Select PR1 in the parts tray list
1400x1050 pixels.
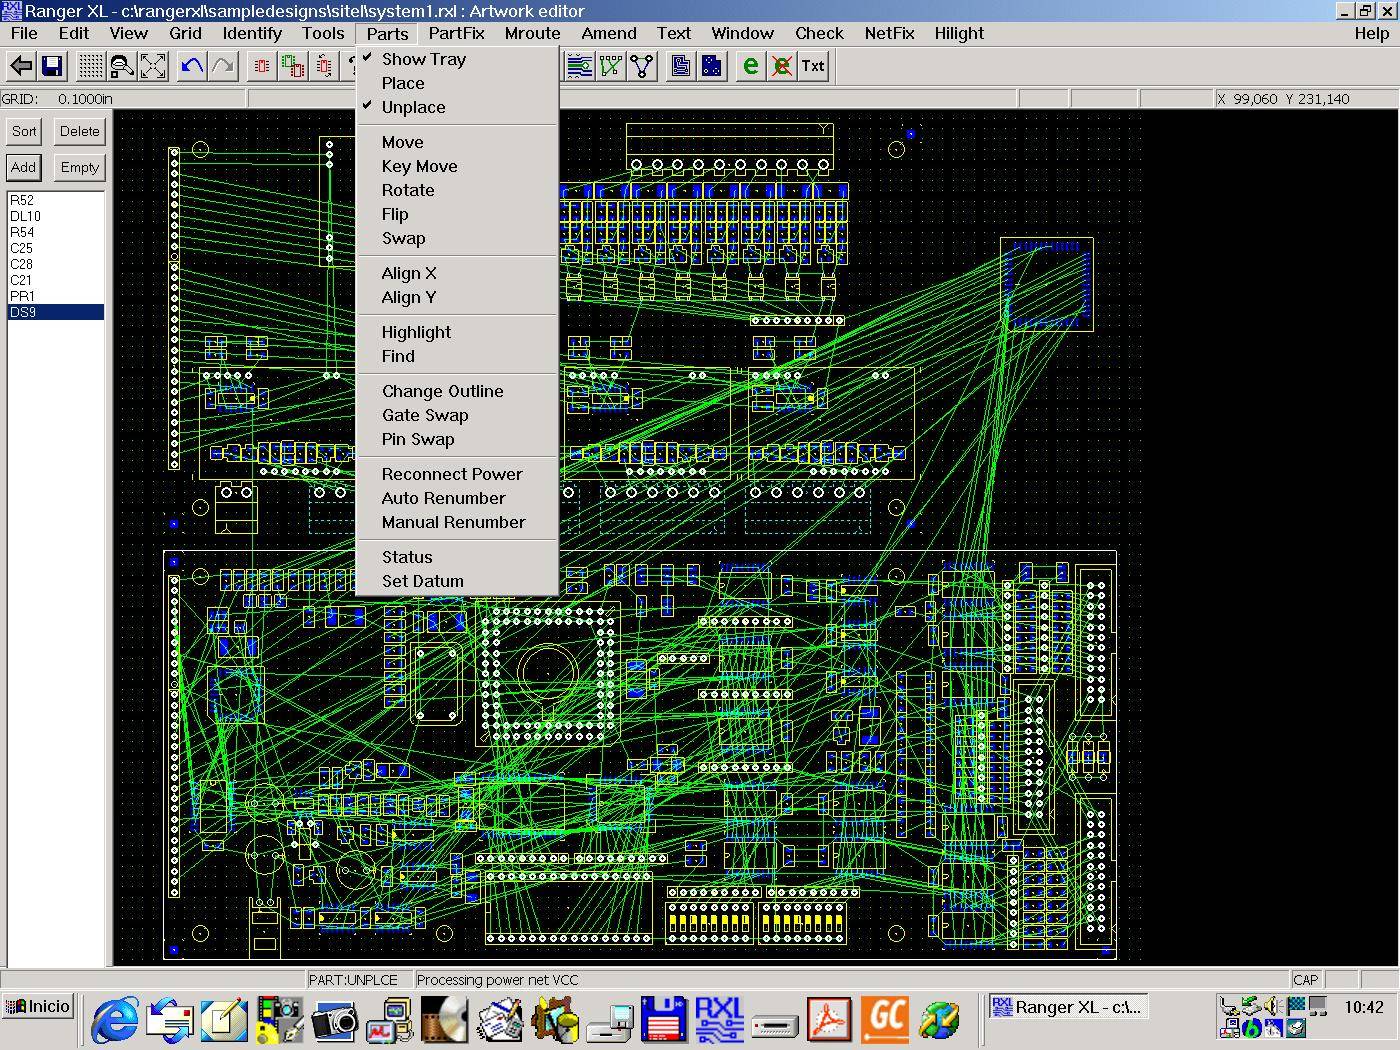coord(55,296)
